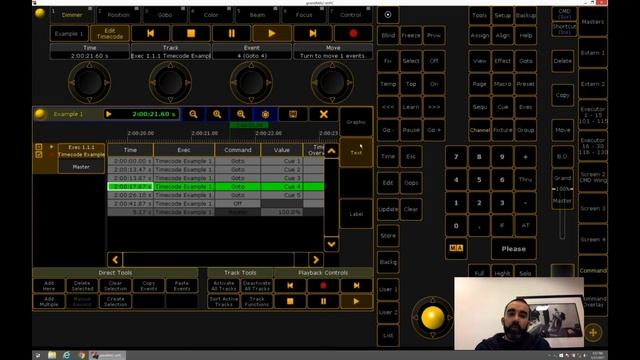
Task: Toggle the lower checkbox beside Exec 1.1.1 track
Action: [39, 155]
